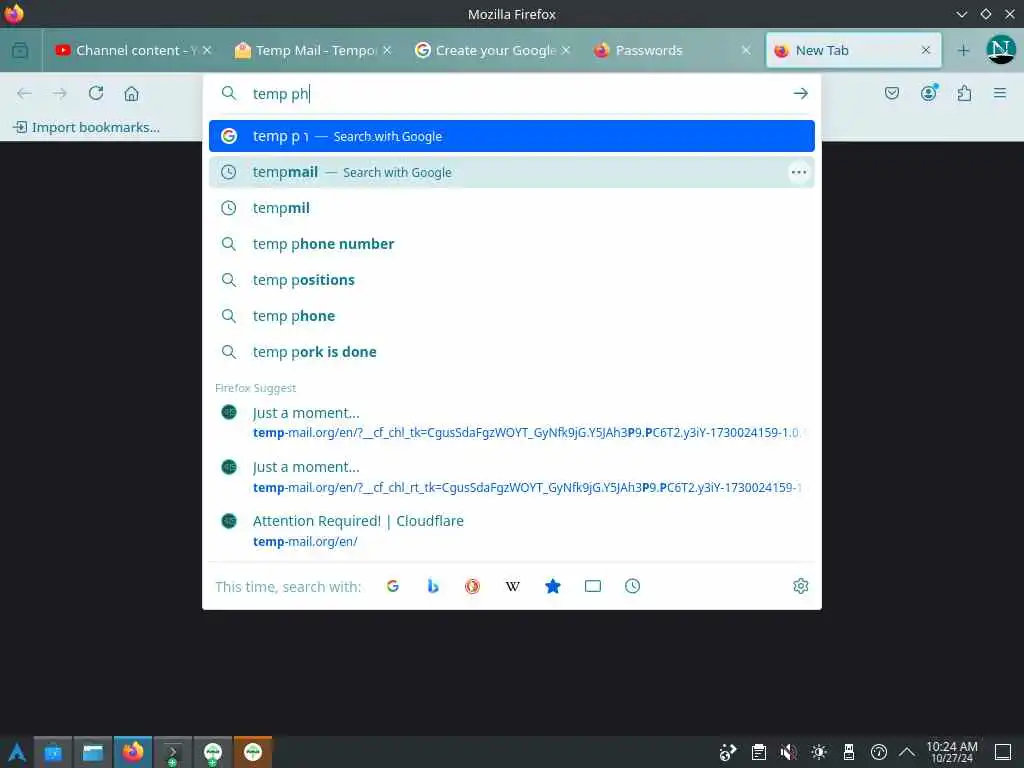Click the Firefox taskbar icon
The height and width of the screenshot is (768, 1024).
click(133, 752)
